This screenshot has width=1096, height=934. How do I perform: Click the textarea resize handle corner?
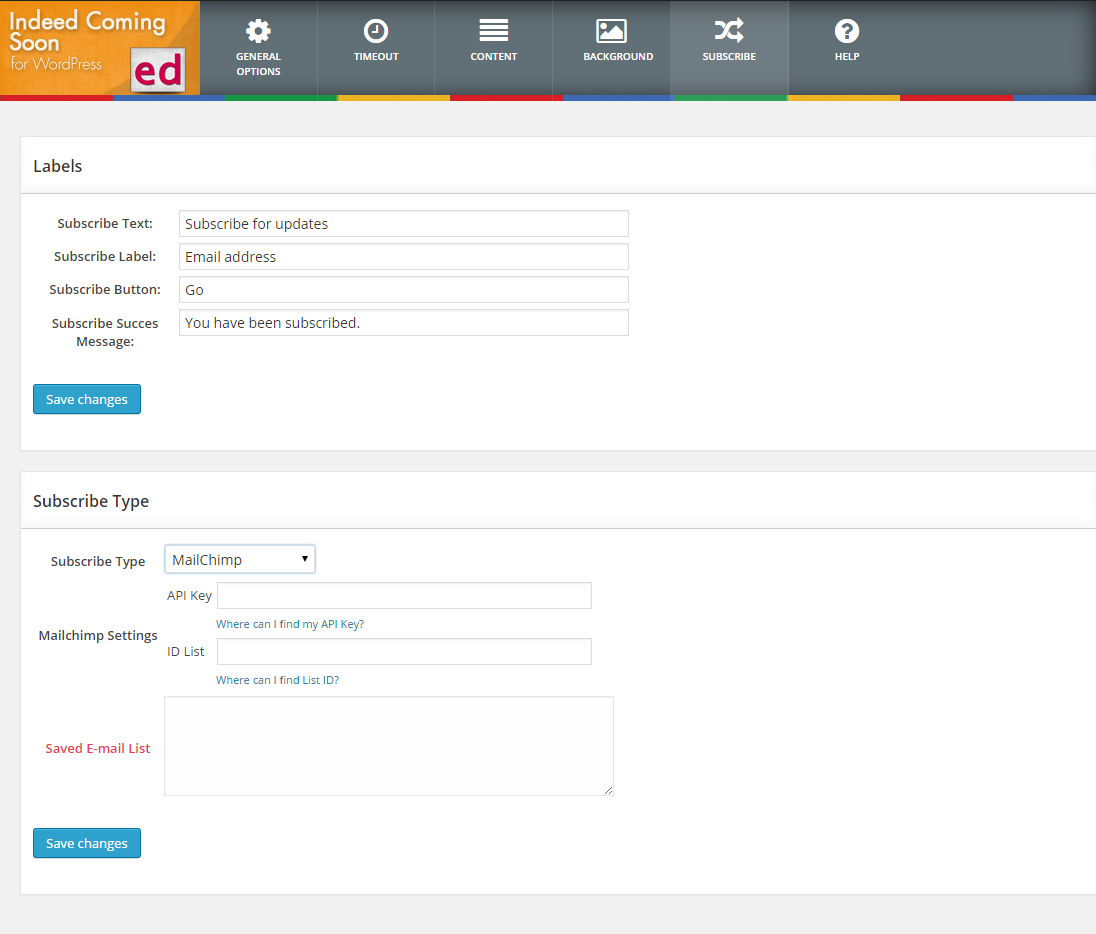(608, 790)
